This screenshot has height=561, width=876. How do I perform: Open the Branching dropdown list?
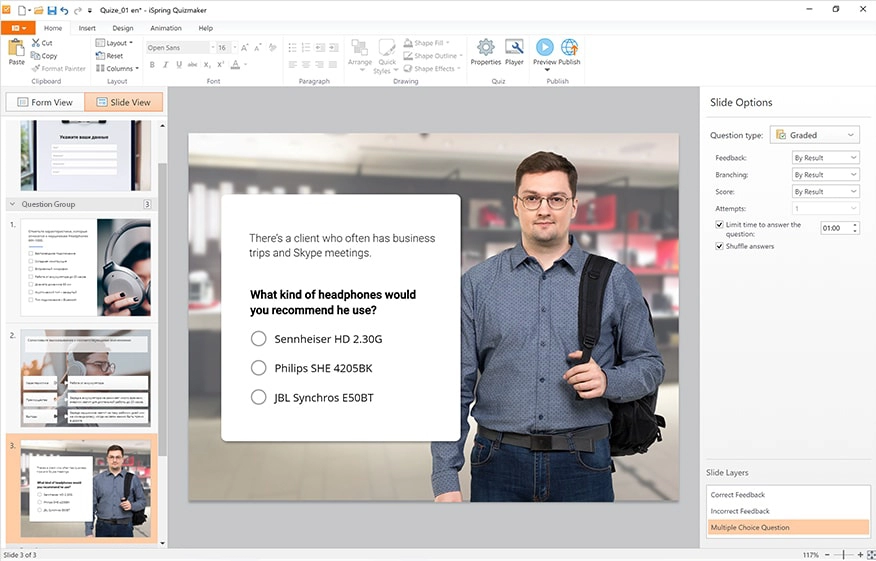coord(825,175)
